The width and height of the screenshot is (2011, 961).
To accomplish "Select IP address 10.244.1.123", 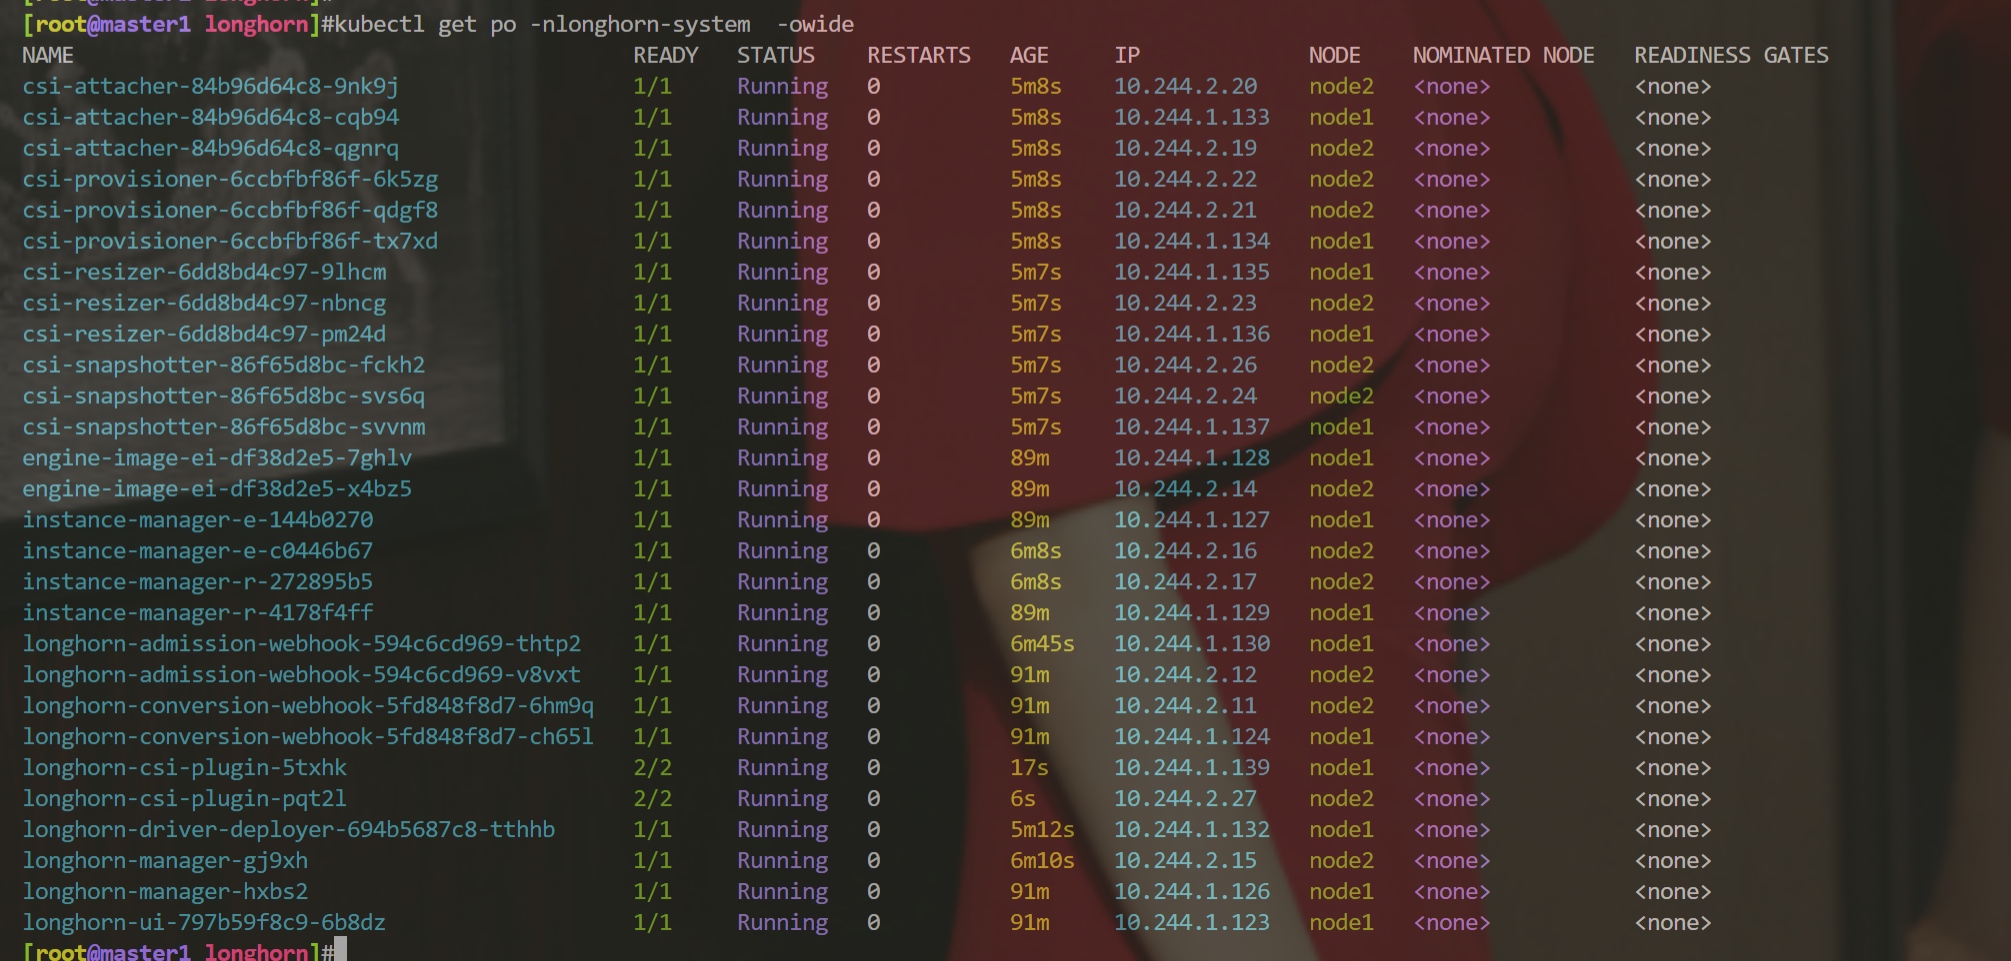I will (1192, 923).
